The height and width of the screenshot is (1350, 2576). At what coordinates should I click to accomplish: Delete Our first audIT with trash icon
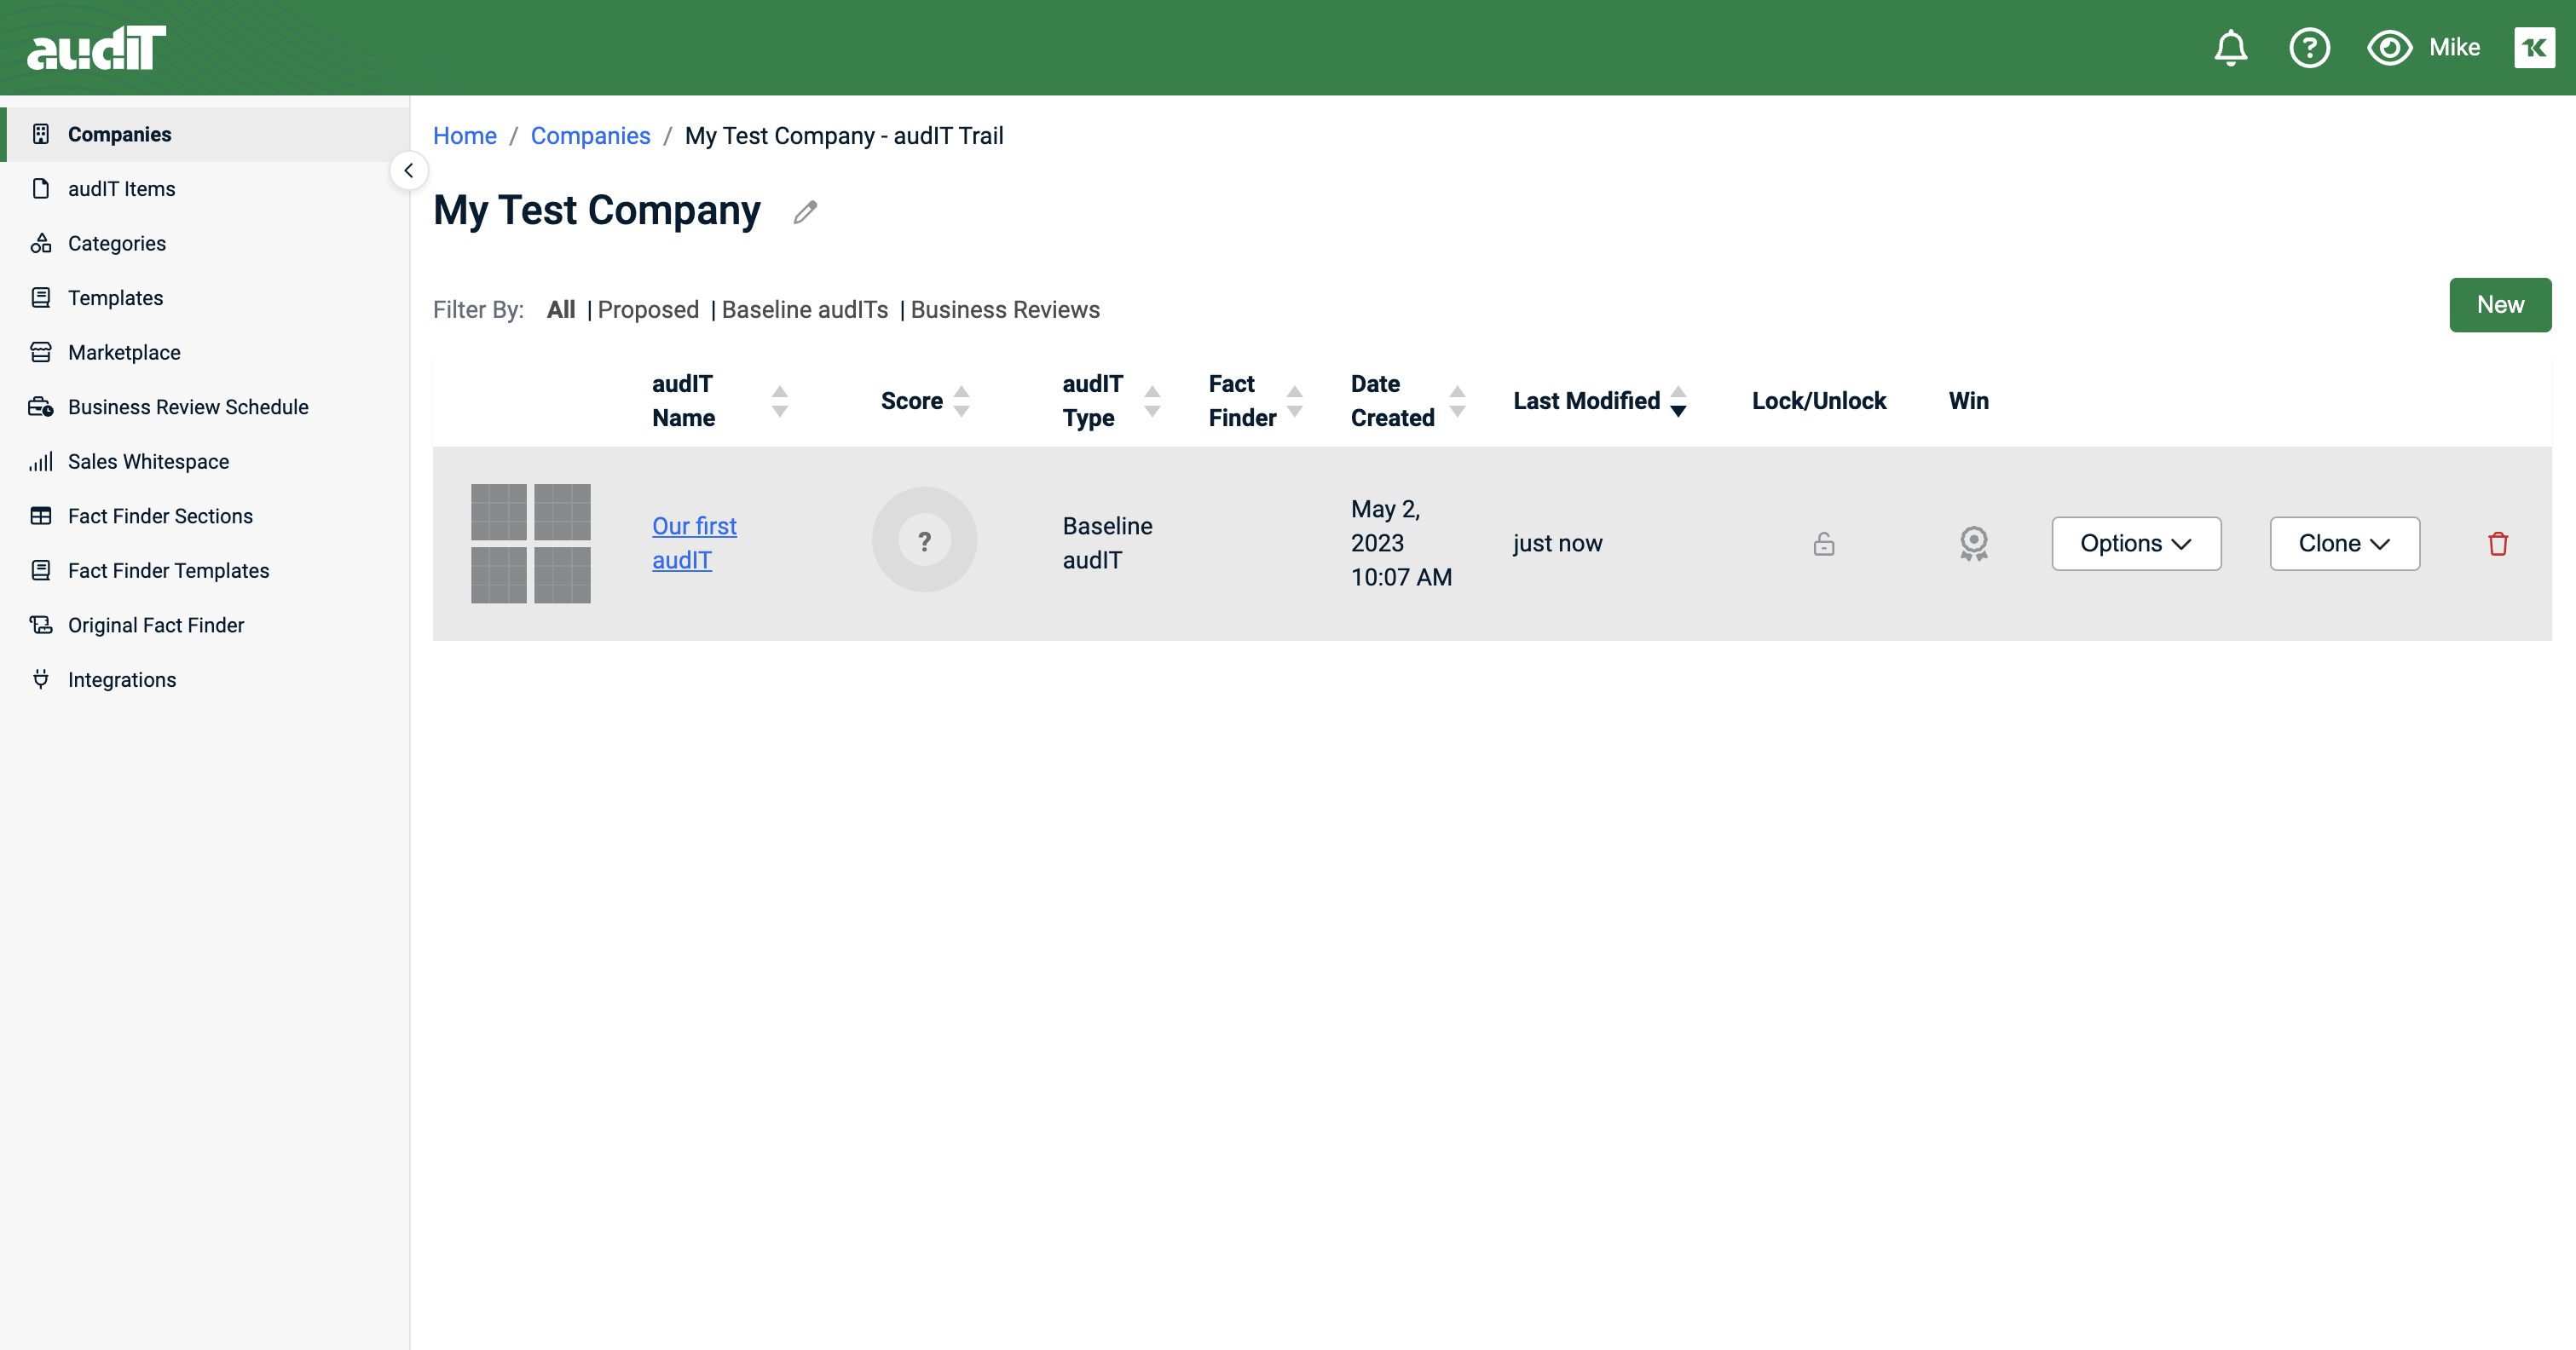coord(2498,543)
